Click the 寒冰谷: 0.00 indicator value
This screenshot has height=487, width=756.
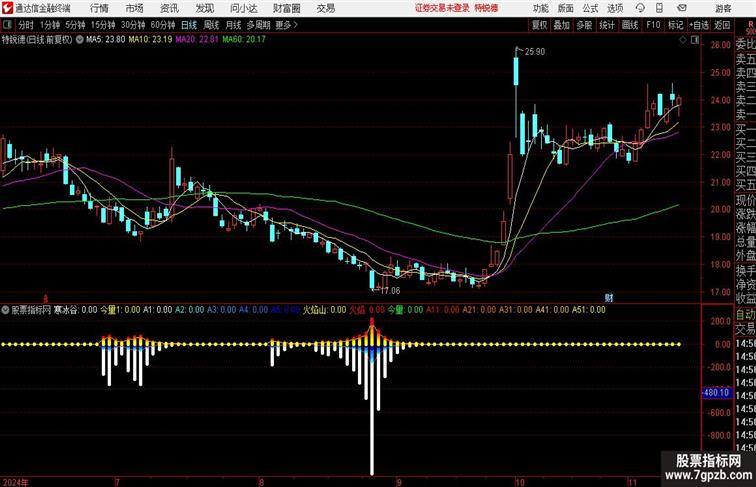point(75,310)
